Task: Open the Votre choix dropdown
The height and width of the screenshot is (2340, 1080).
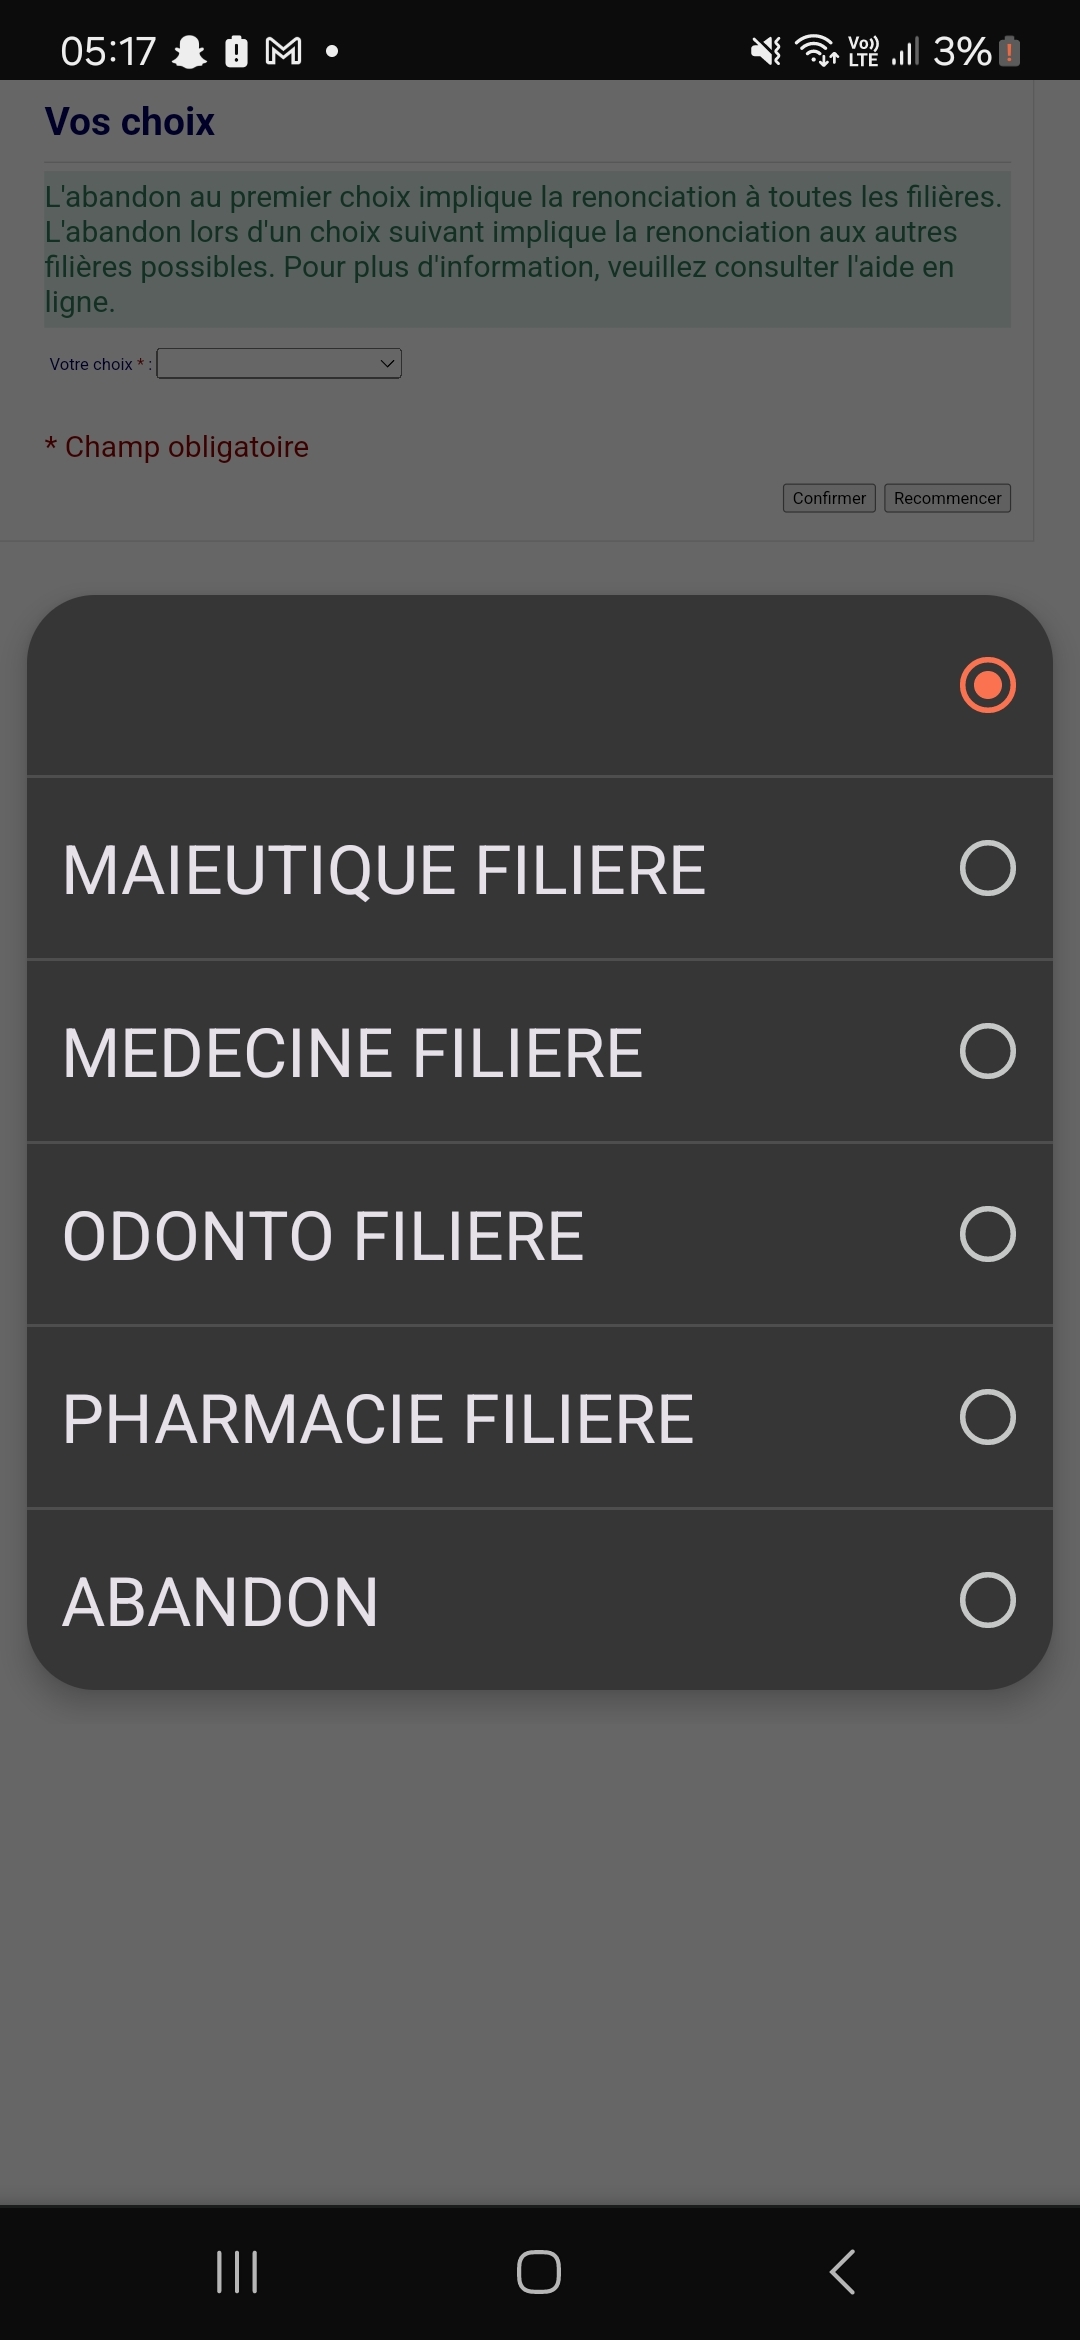Action: [x=279, y=364]
